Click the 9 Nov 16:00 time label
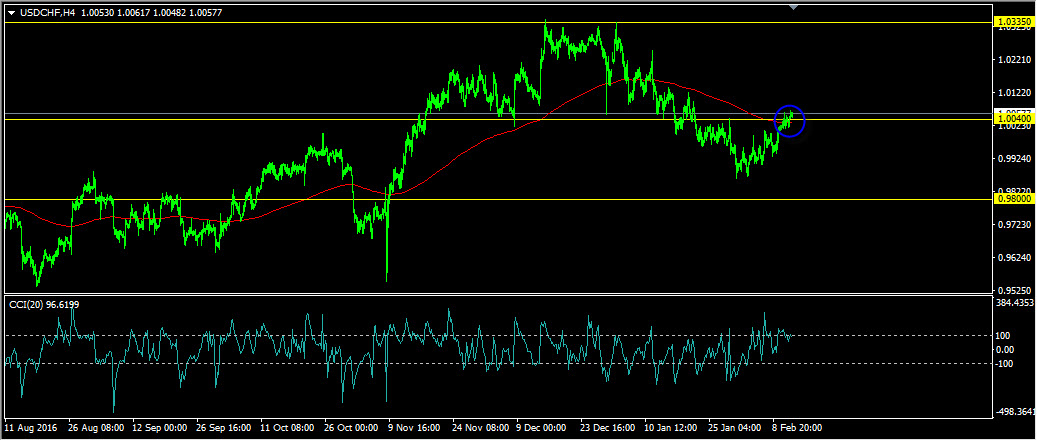This screenshot has height=441, width=1037. 415,428
